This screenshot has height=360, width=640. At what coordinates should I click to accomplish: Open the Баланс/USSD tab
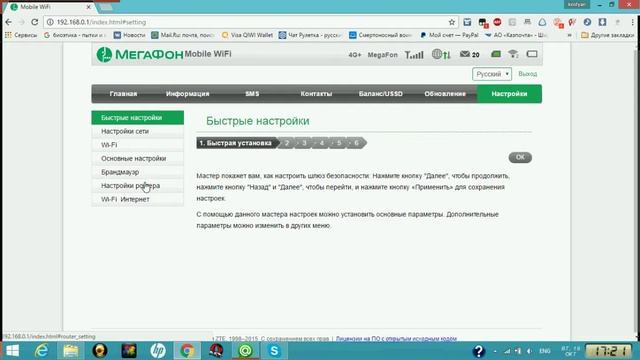[x=380, y=94]
